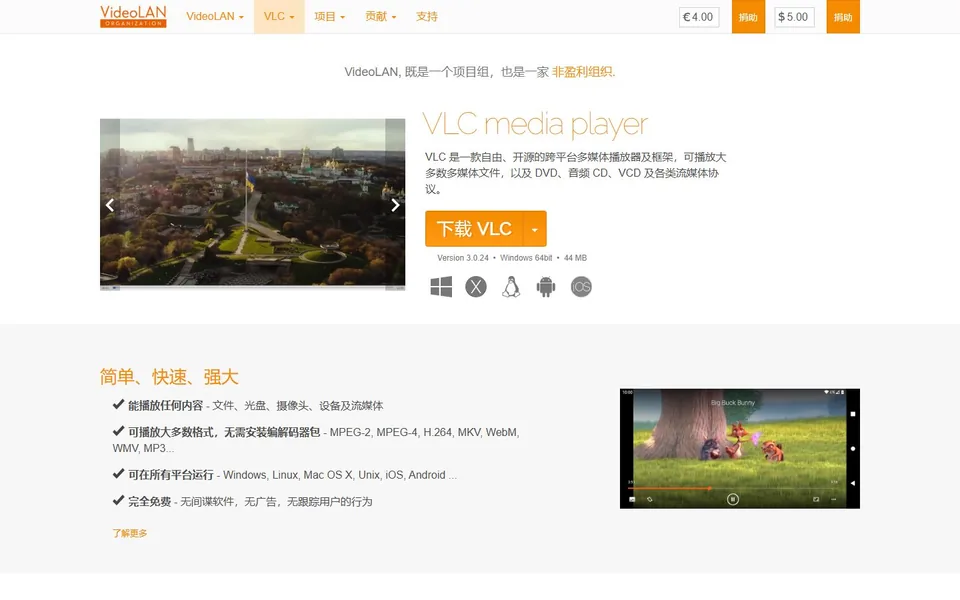Open the download options dropdown arrow
The image size is (960, 600).
[534, 229]
